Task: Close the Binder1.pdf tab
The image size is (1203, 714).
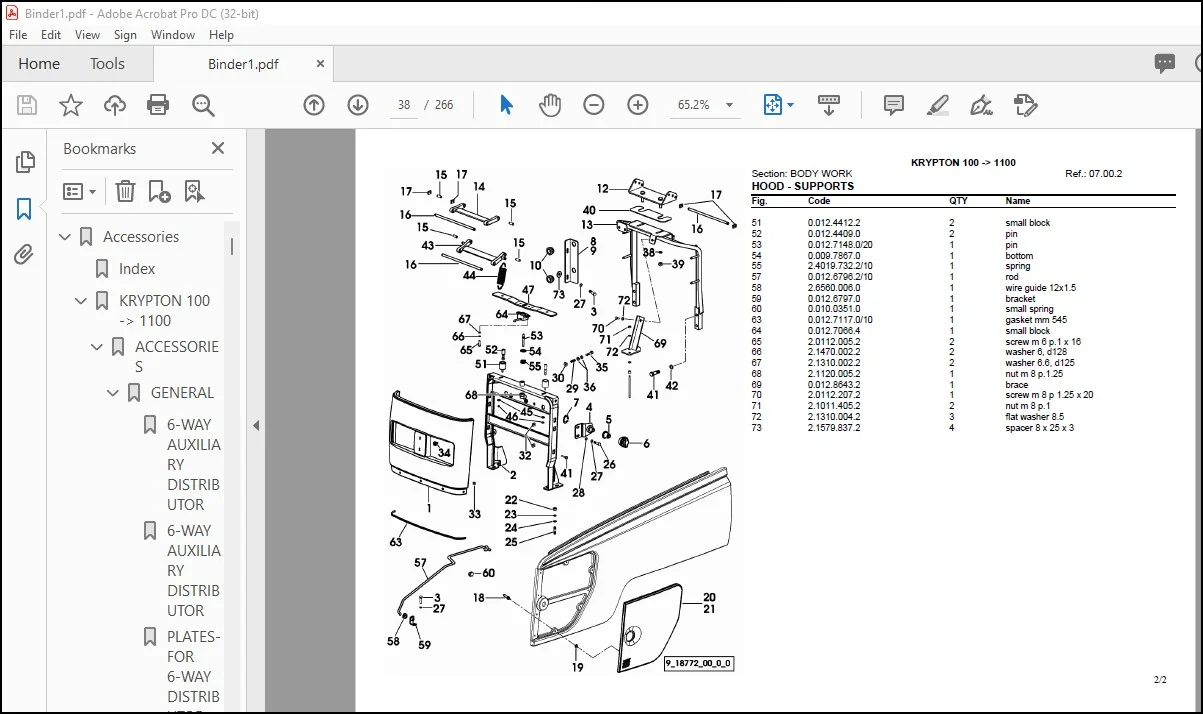Action: (320, 64)
